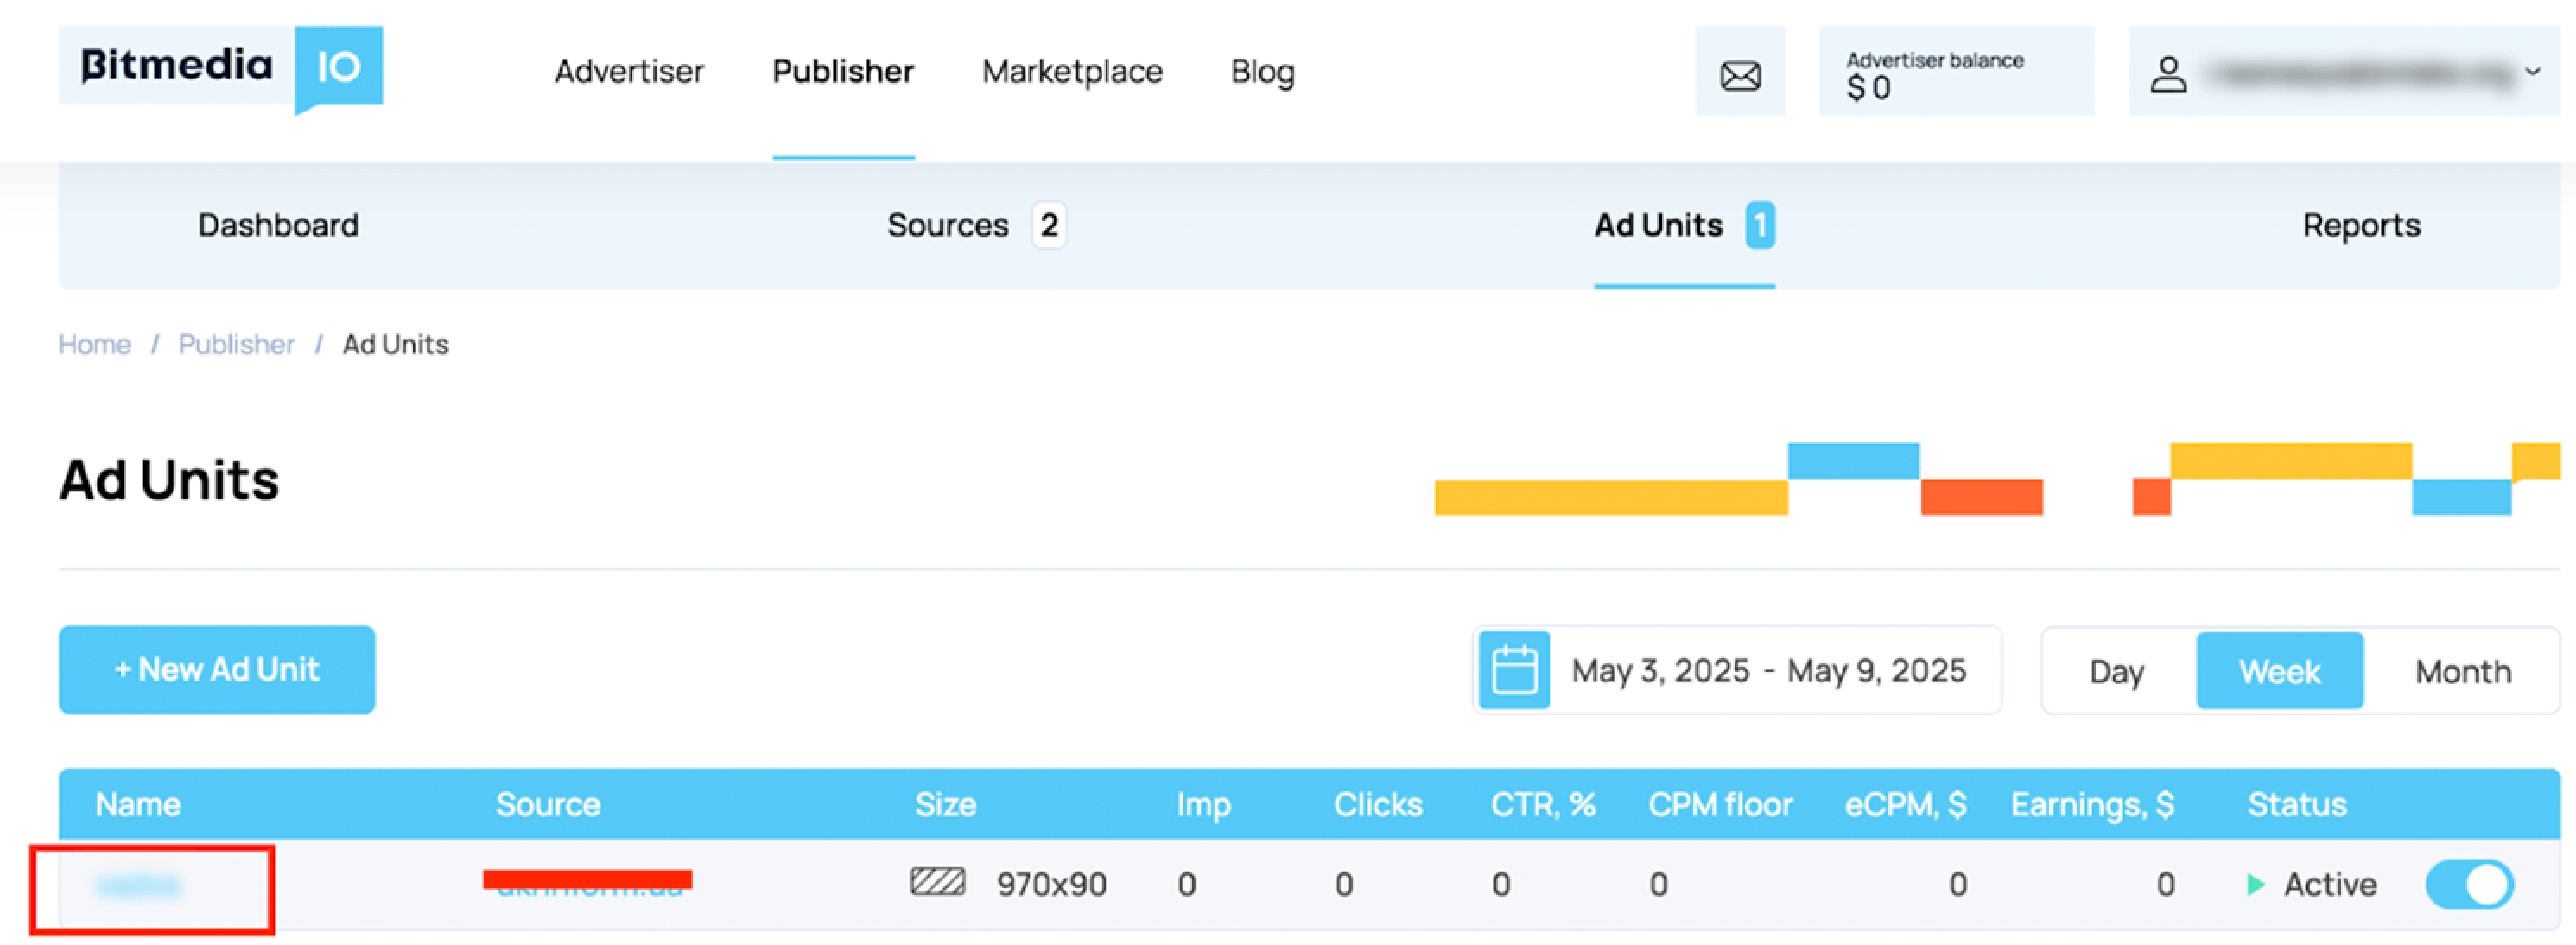Expand the account dropdown chevron

tap(2532, 72)
